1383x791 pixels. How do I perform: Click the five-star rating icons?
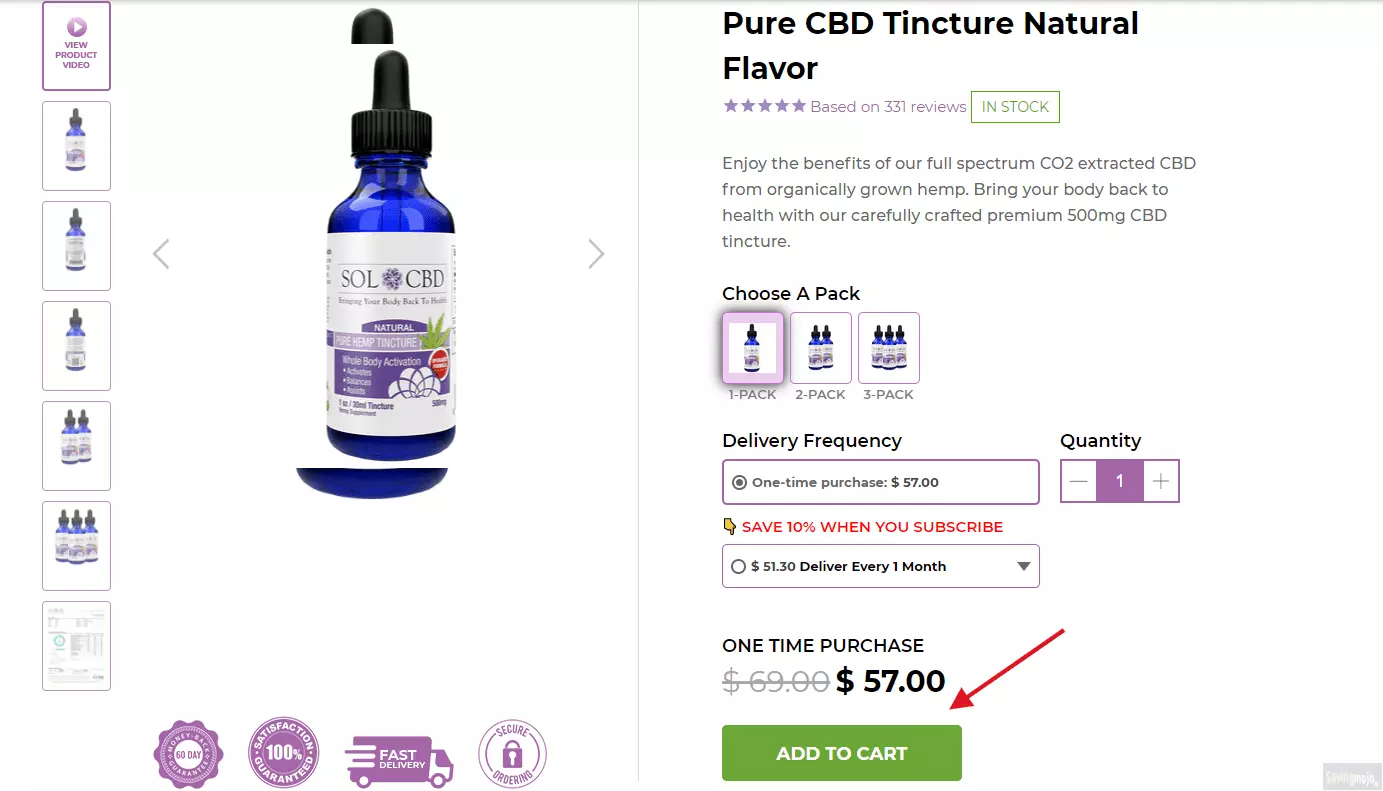(764, 106)
